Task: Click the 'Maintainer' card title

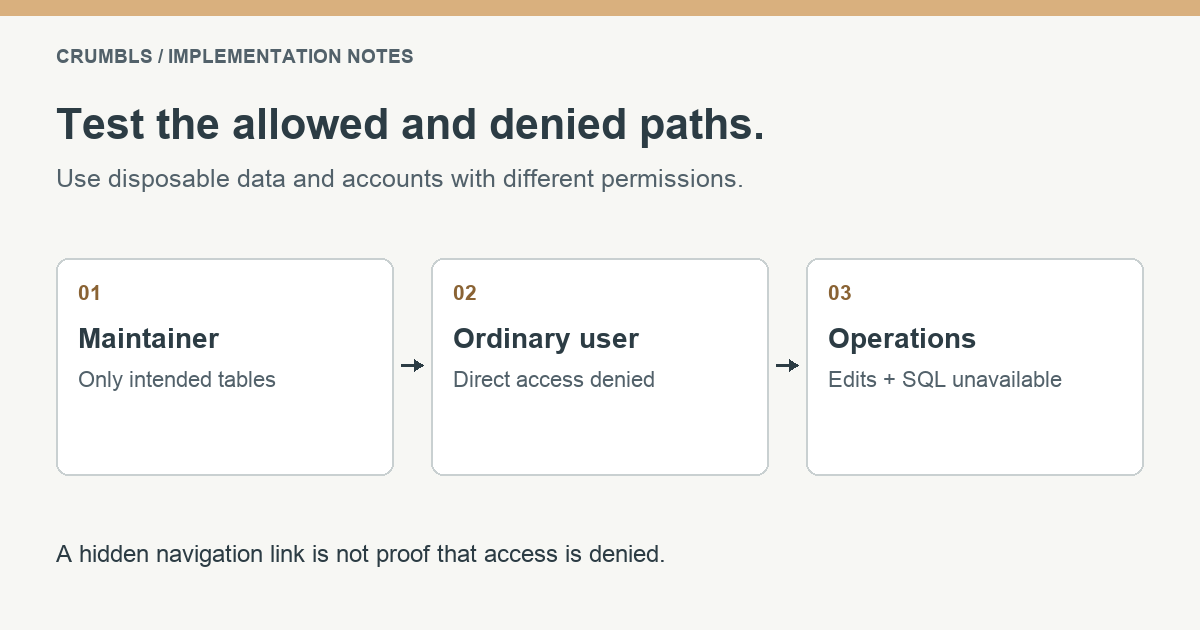Action: point(148,339)
